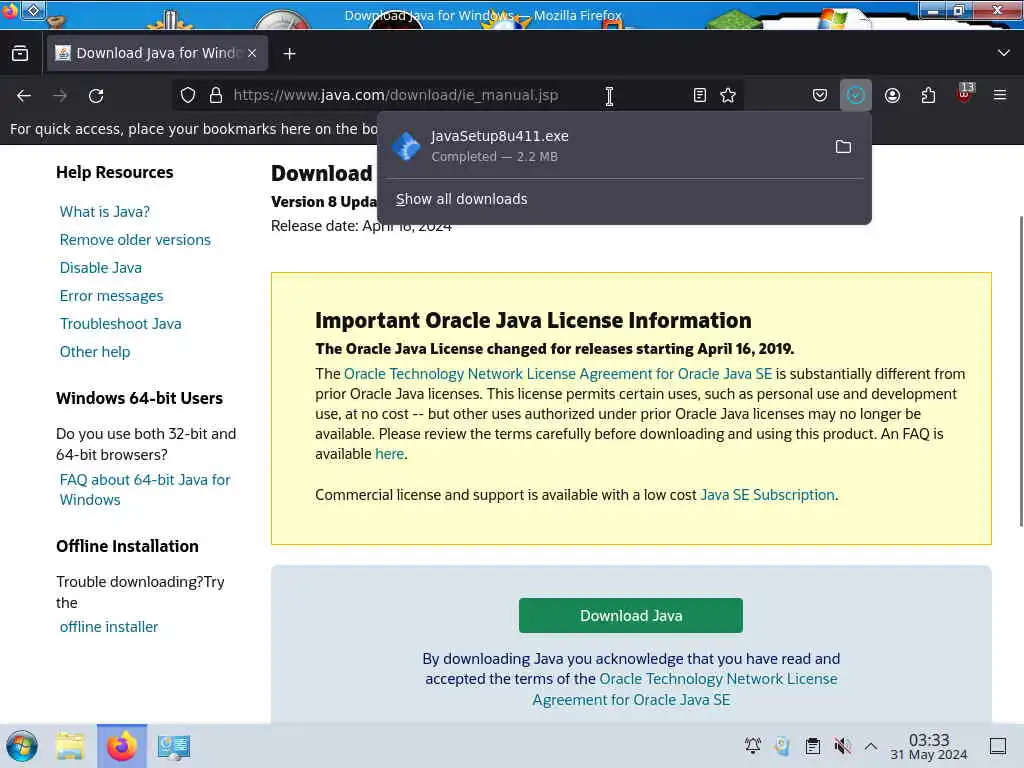Bookmark this page with the star icon

tap(728, 95)
